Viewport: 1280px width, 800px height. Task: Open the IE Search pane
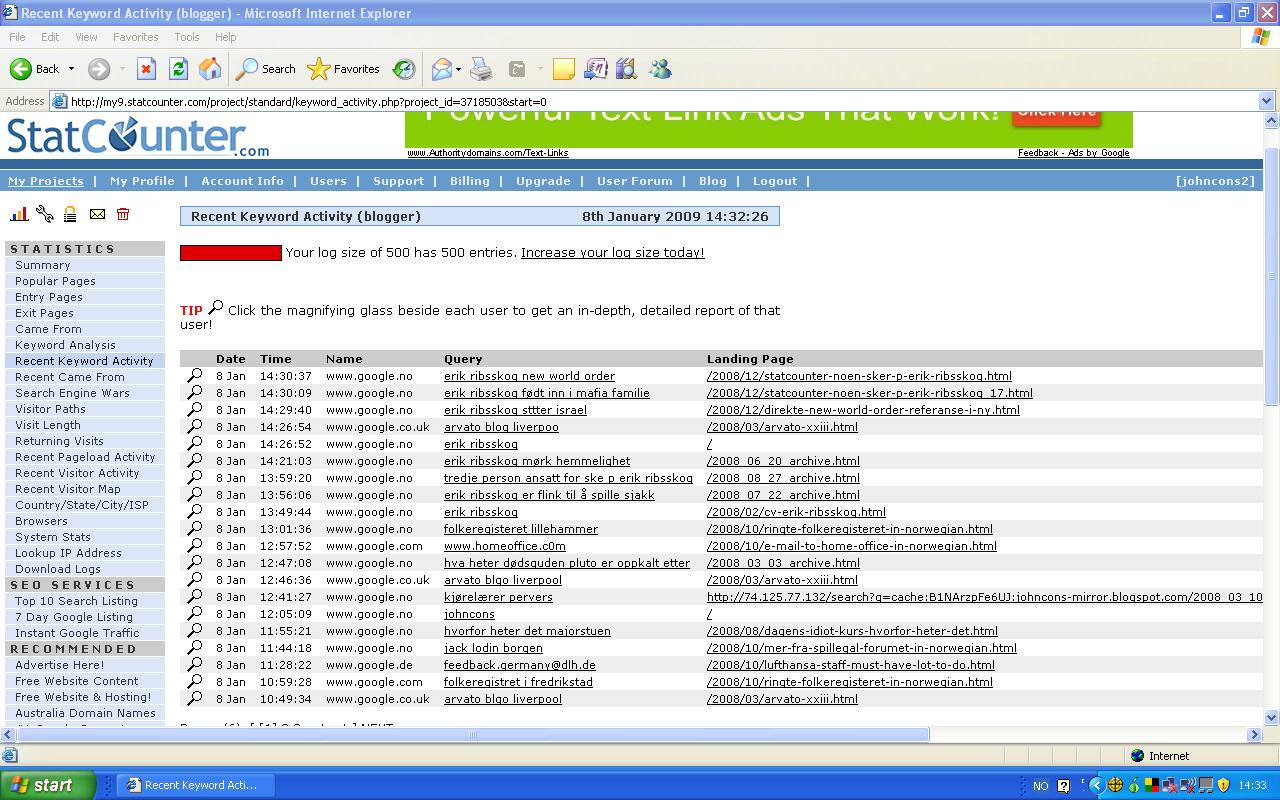pyautogui.click(x=266, y=69)
